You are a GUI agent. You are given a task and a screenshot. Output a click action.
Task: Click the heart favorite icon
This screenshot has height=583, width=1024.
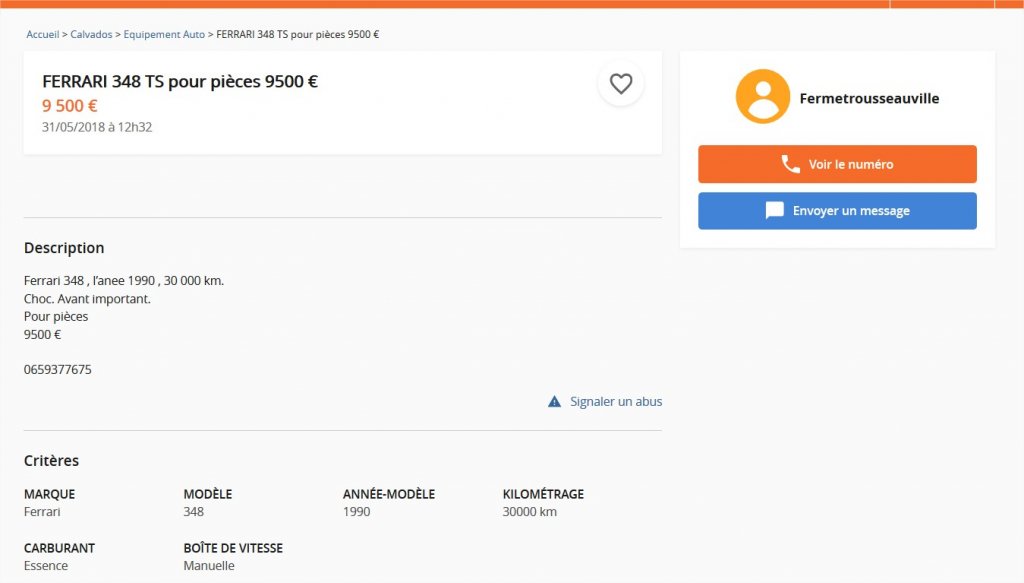click(620, 84)
